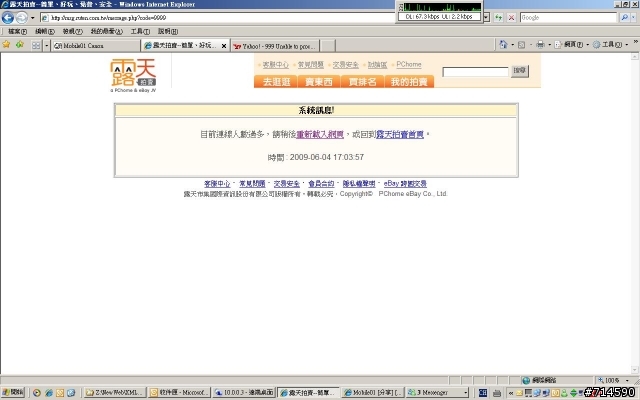Open 隱私權聲明 footer link
Viewport: 640px width, 400px height.
click(359, 184)
